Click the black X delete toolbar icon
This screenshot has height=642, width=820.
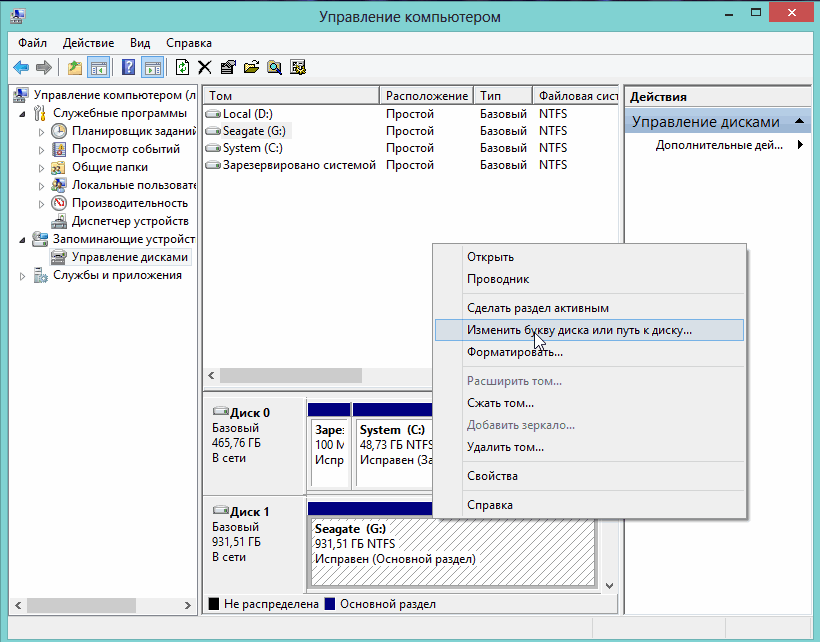point(204,68)
